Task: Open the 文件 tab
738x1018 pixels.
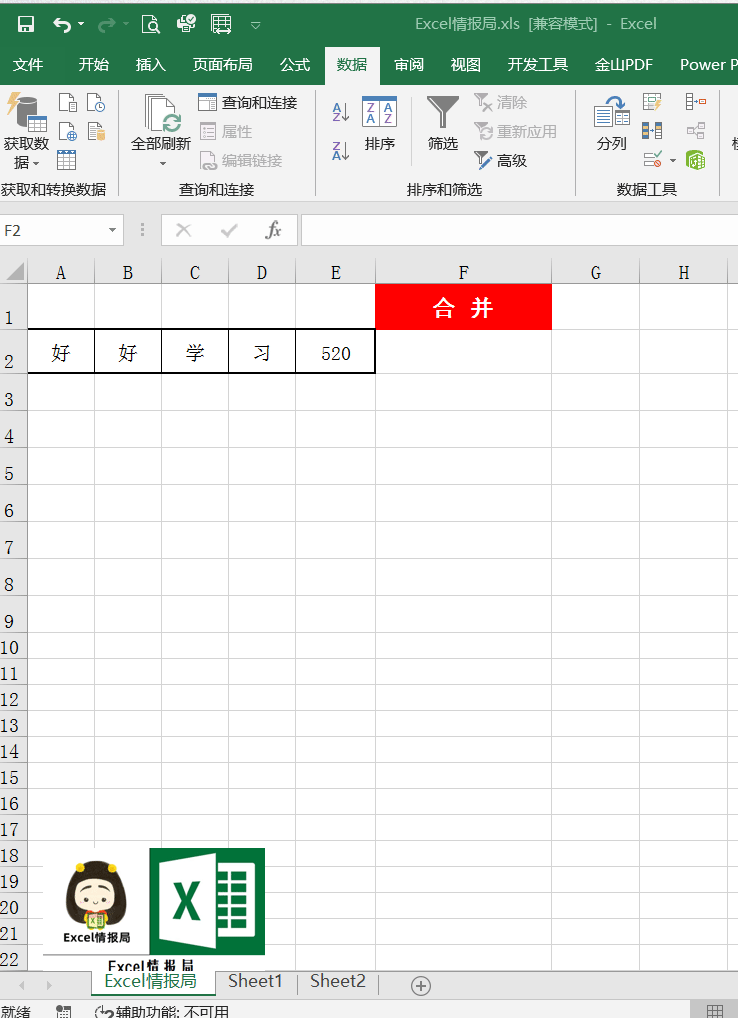Action: 28,65
